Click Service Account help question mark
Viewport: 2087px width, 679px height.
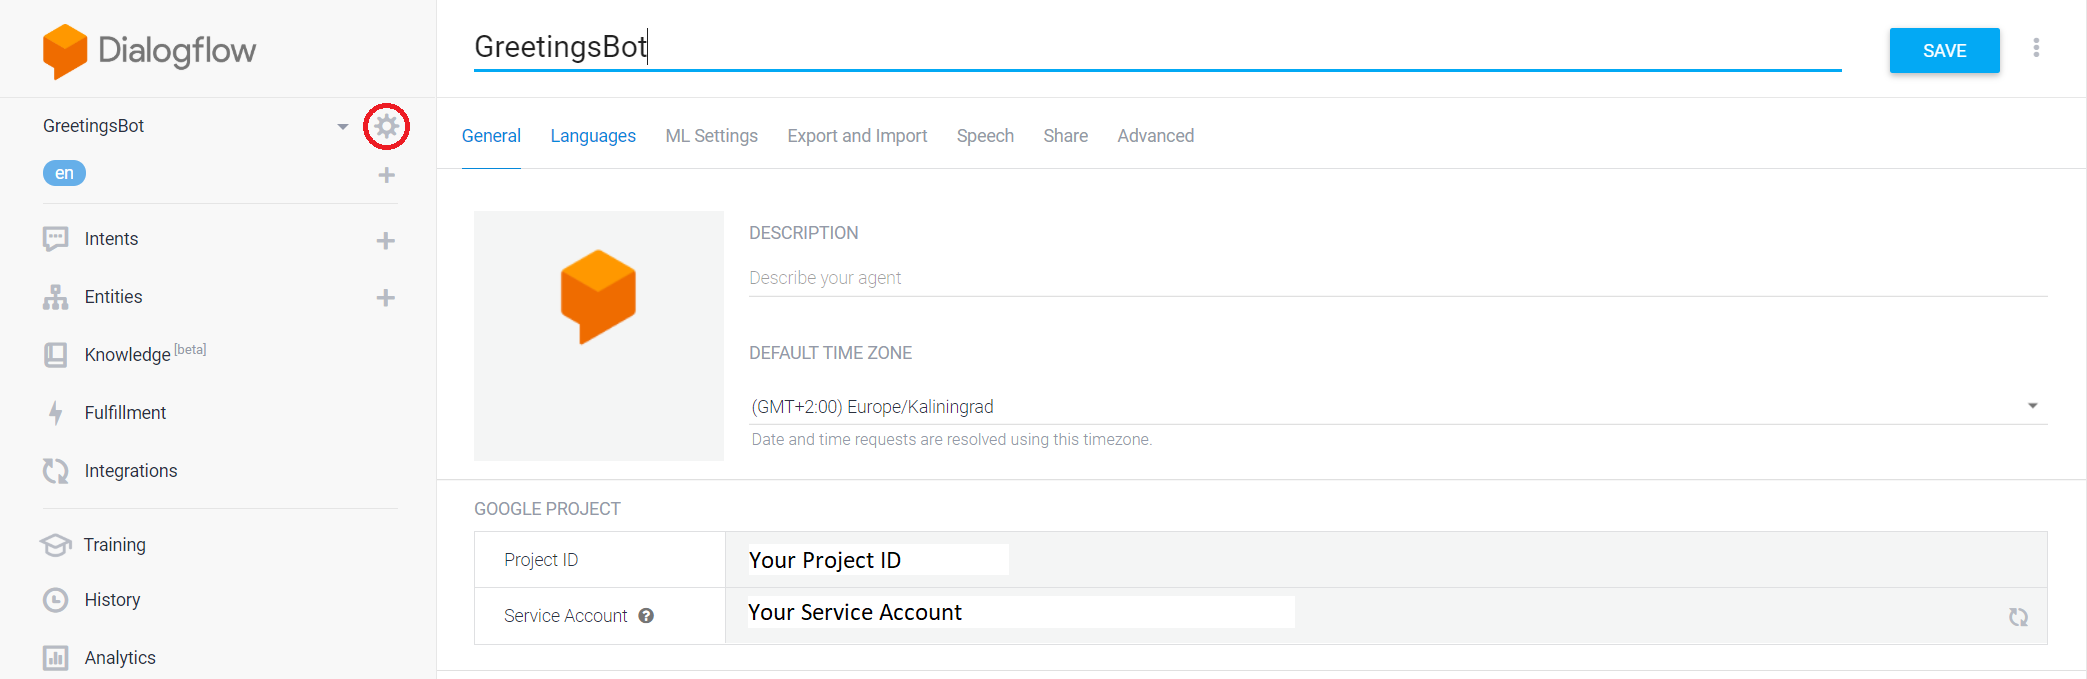[x=646, y=616]
